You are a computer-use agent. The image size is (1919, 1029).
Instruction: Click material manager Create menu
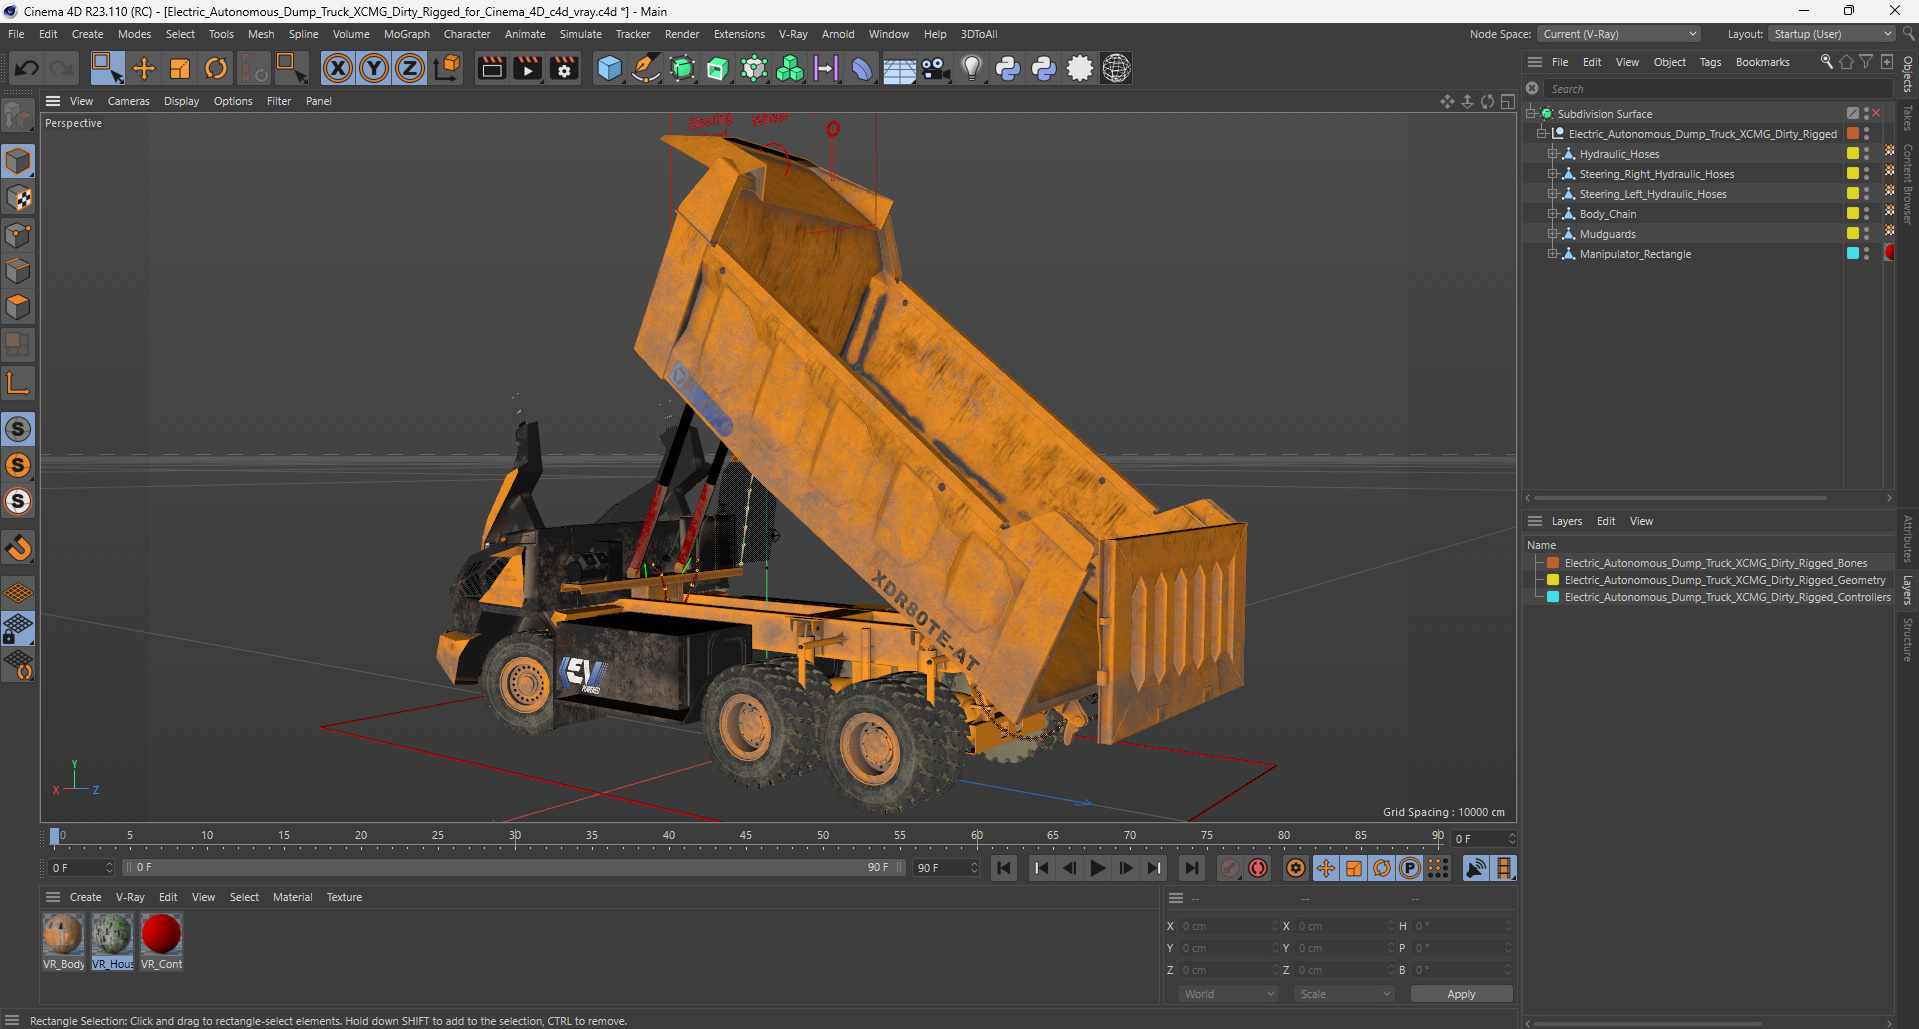[x=85, y=897]
